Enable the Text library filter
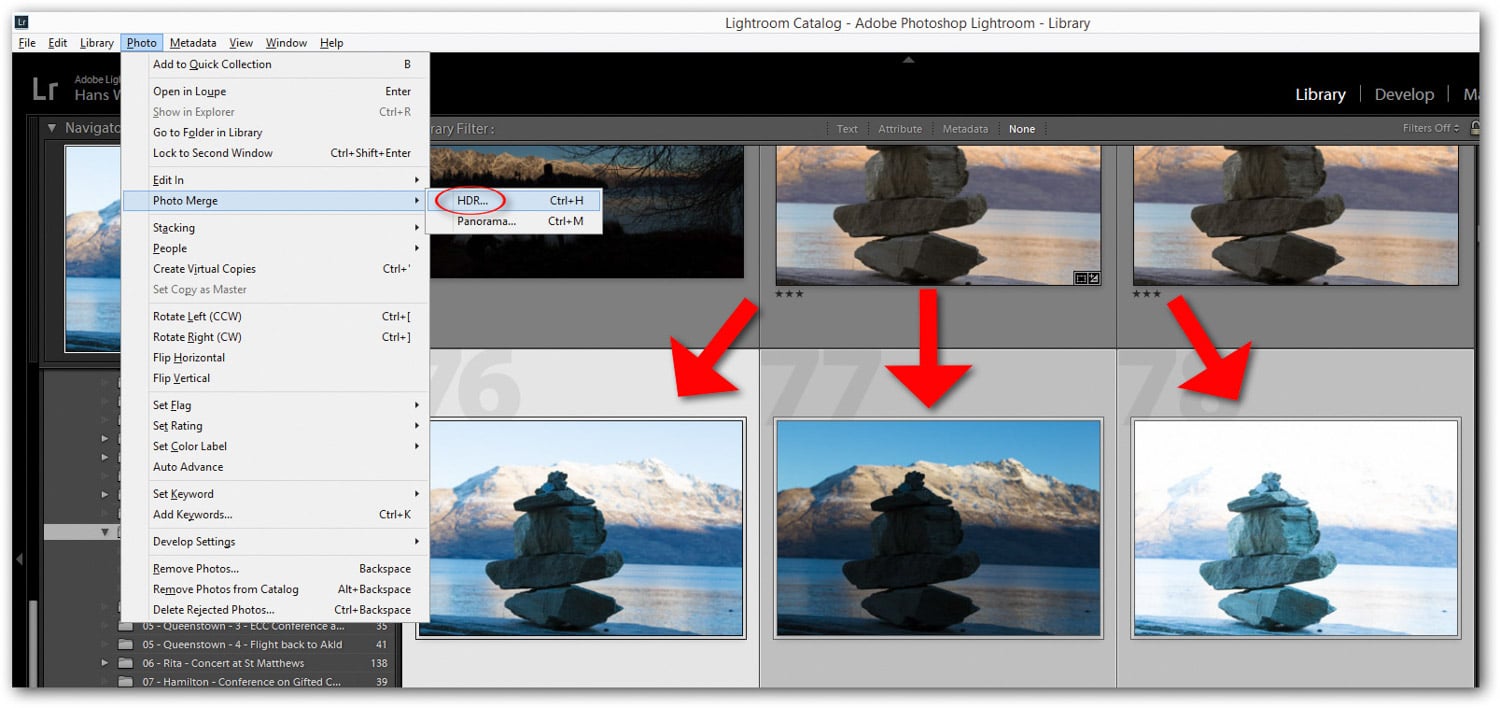 pyautogui.click(x=847, y=129)
